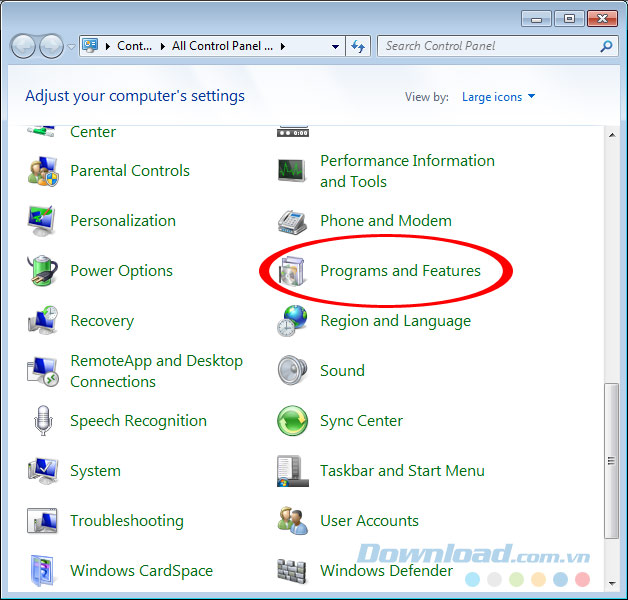Open the User Accounts link
628x600 pixels.
pyautogui.click(x=369, y=521)
